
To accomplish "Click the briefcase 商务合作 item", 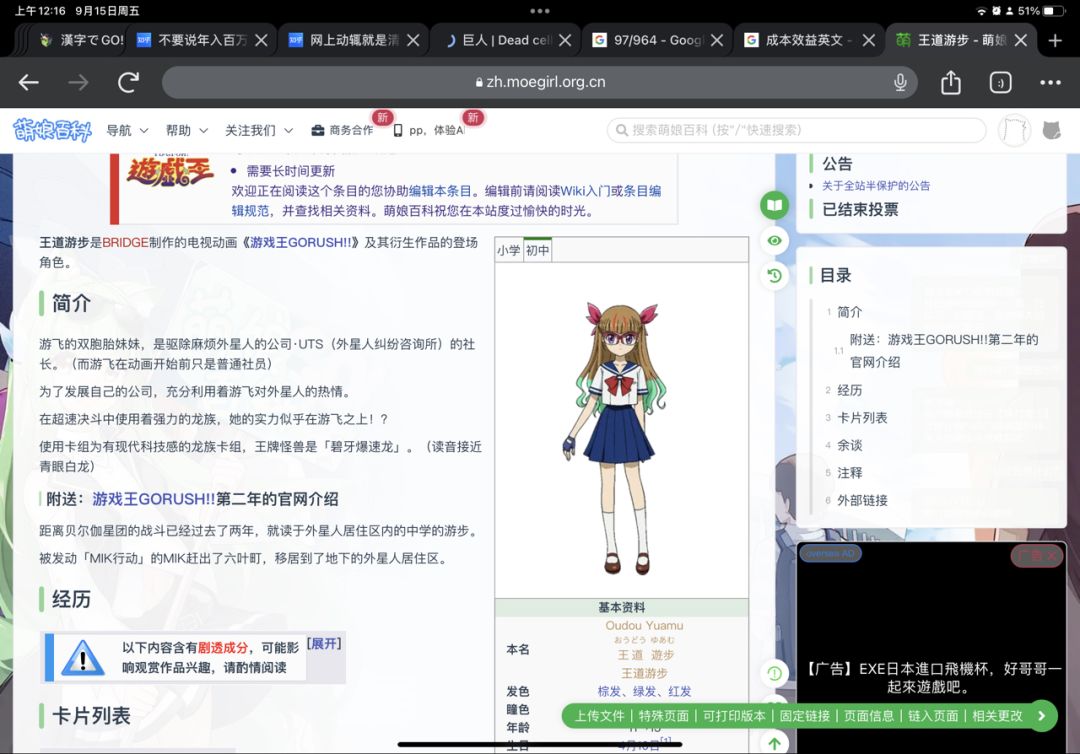I will pos(342,130).
